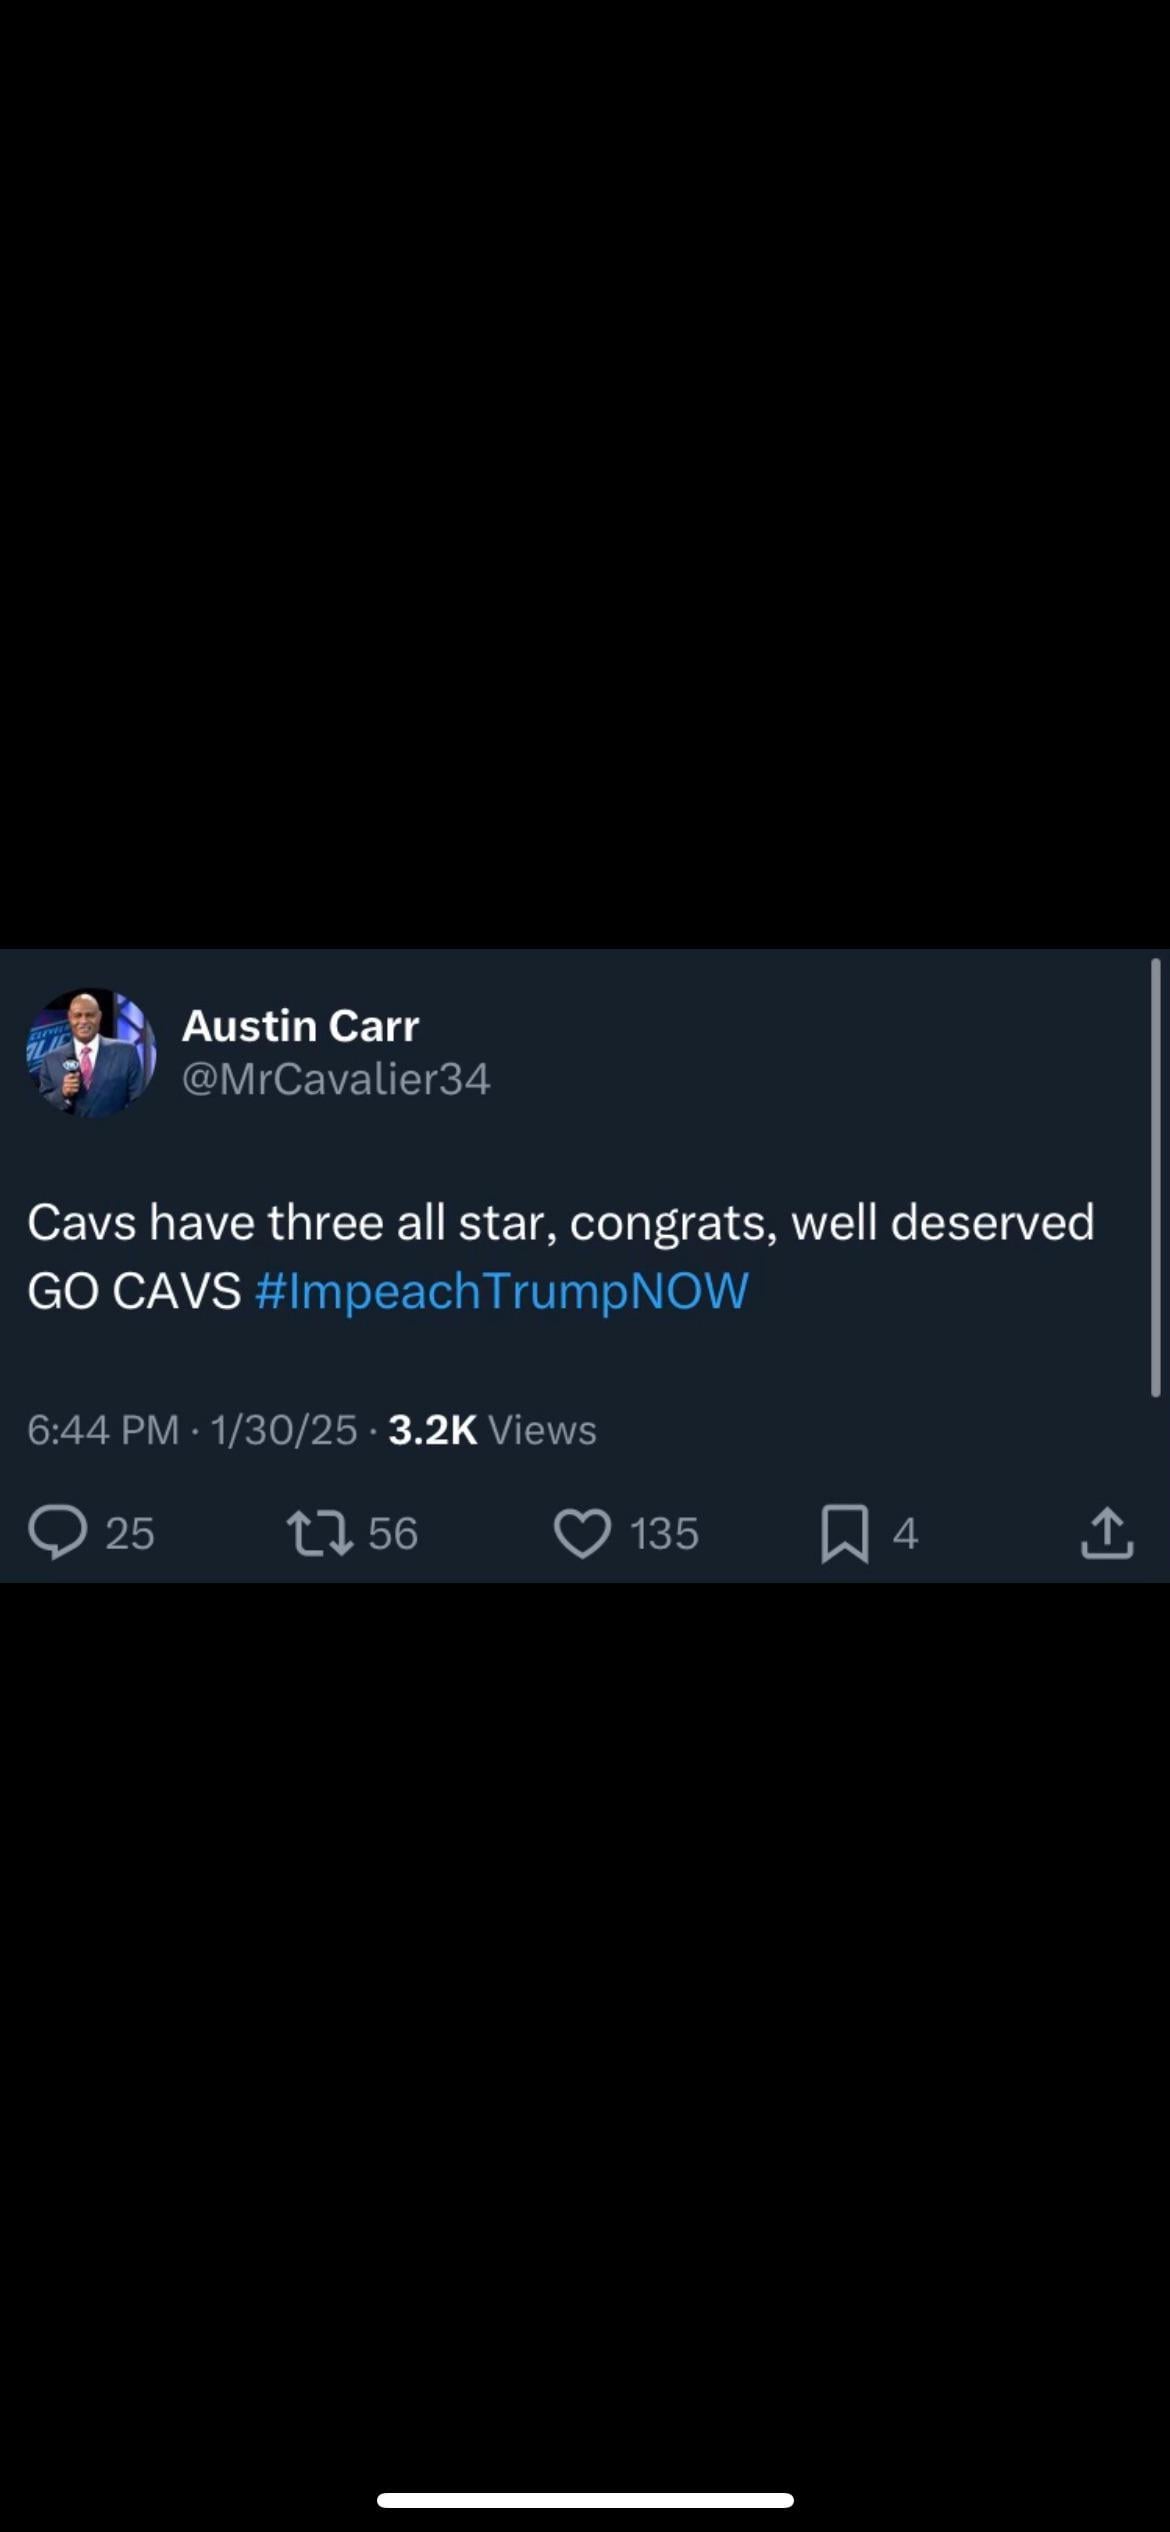Click the repost count 56
Viewport: 1170px width, 2532px height.
pyautogui.click(x=392, y=1533)
